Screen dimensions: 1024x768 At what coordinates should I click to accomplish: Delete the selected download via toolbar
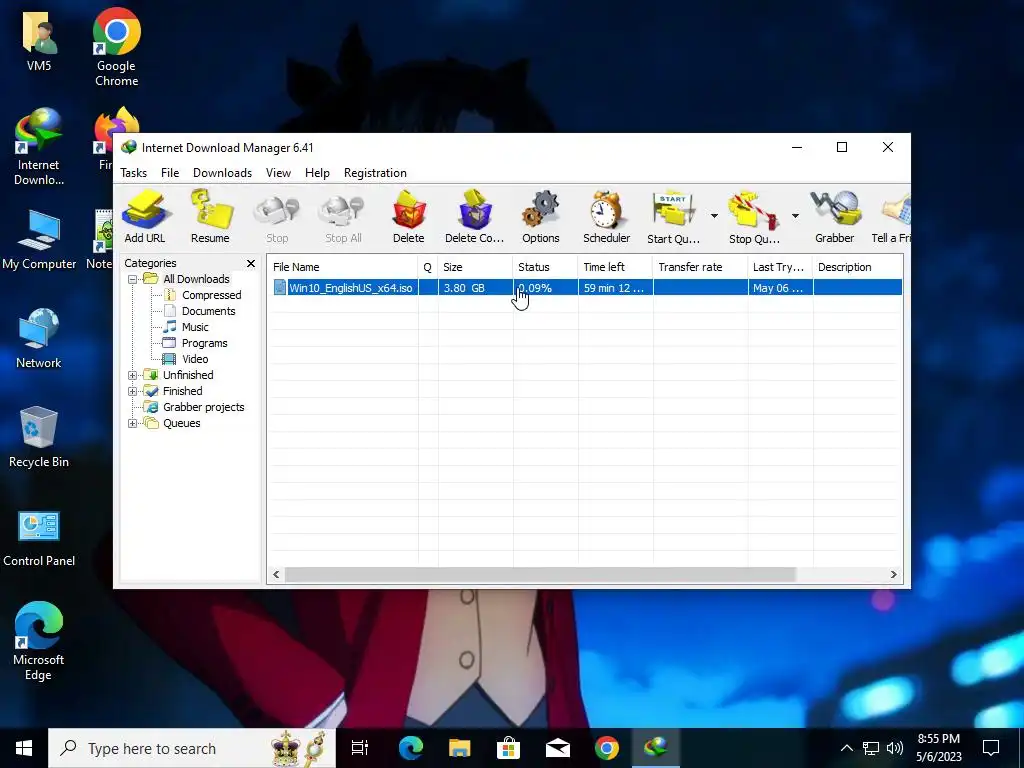click(409, 217)
